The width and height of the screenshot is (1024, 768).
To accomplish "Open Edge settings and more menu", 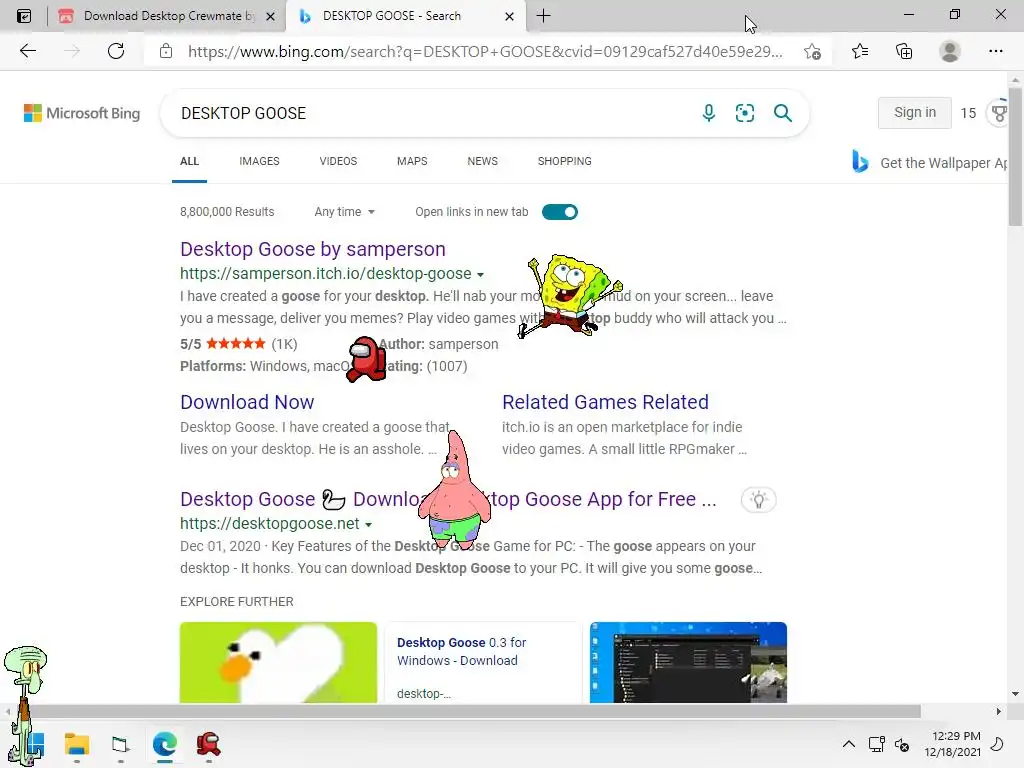I will pyautogui.click(x=995, y=51).
